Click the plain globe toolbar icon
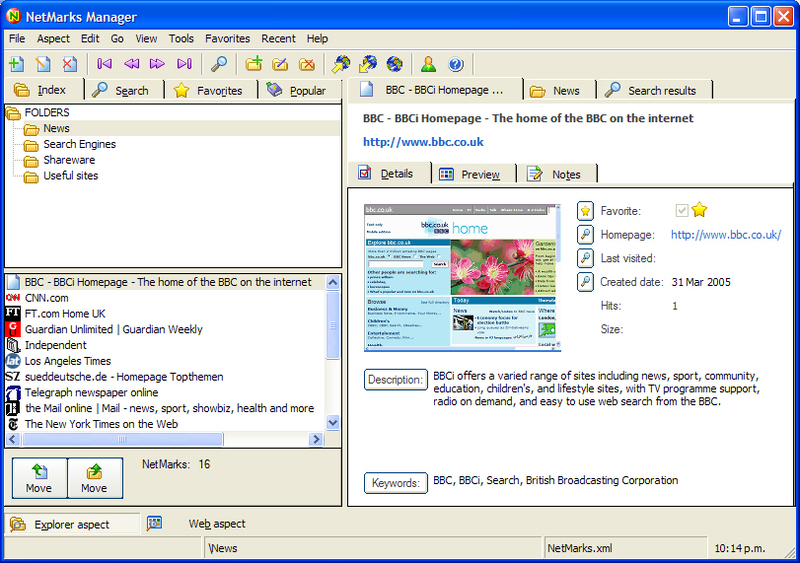The height and width of the screenshot is (563, 800). (394, 64)
